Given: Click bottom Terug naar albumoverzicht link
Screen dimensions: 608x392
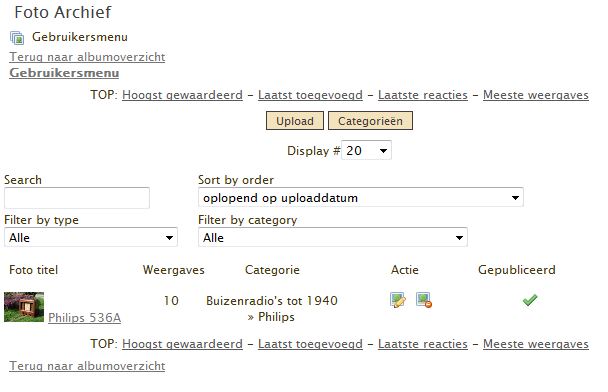Looking at the screenshot, I should point(87,366).
